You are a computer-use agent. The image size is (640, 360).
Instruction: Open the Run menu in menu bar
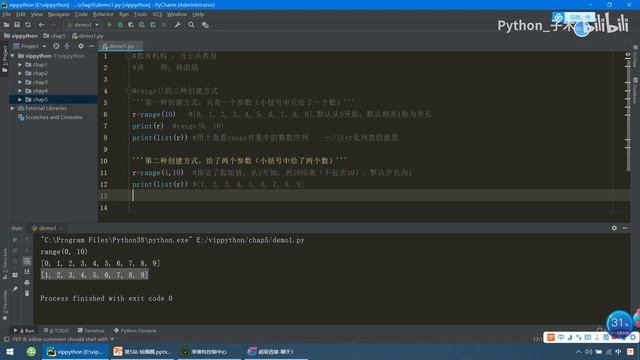pos(124,14)
